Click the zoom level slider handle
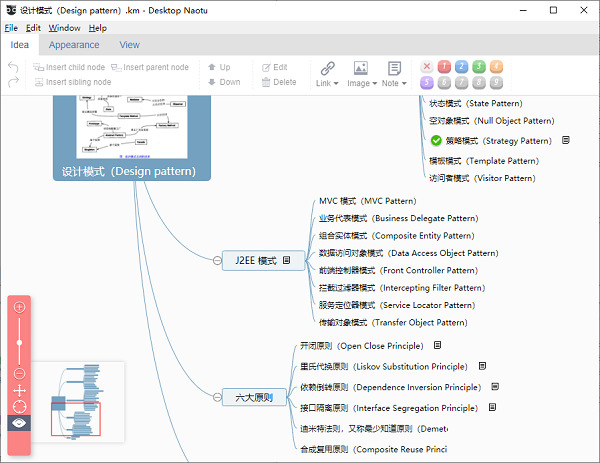 click(20, 342)
